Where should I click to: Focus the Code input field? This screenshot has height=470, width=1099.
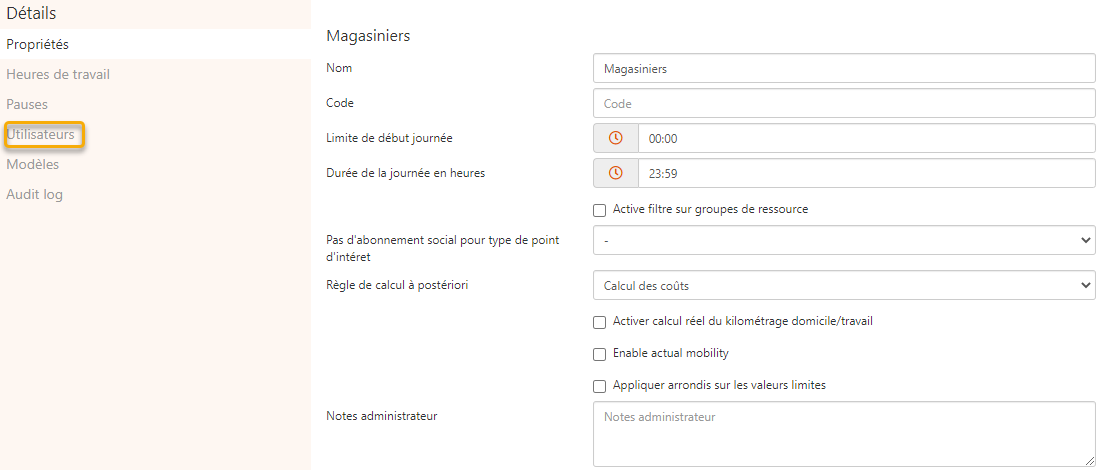(x=844, y=103)
